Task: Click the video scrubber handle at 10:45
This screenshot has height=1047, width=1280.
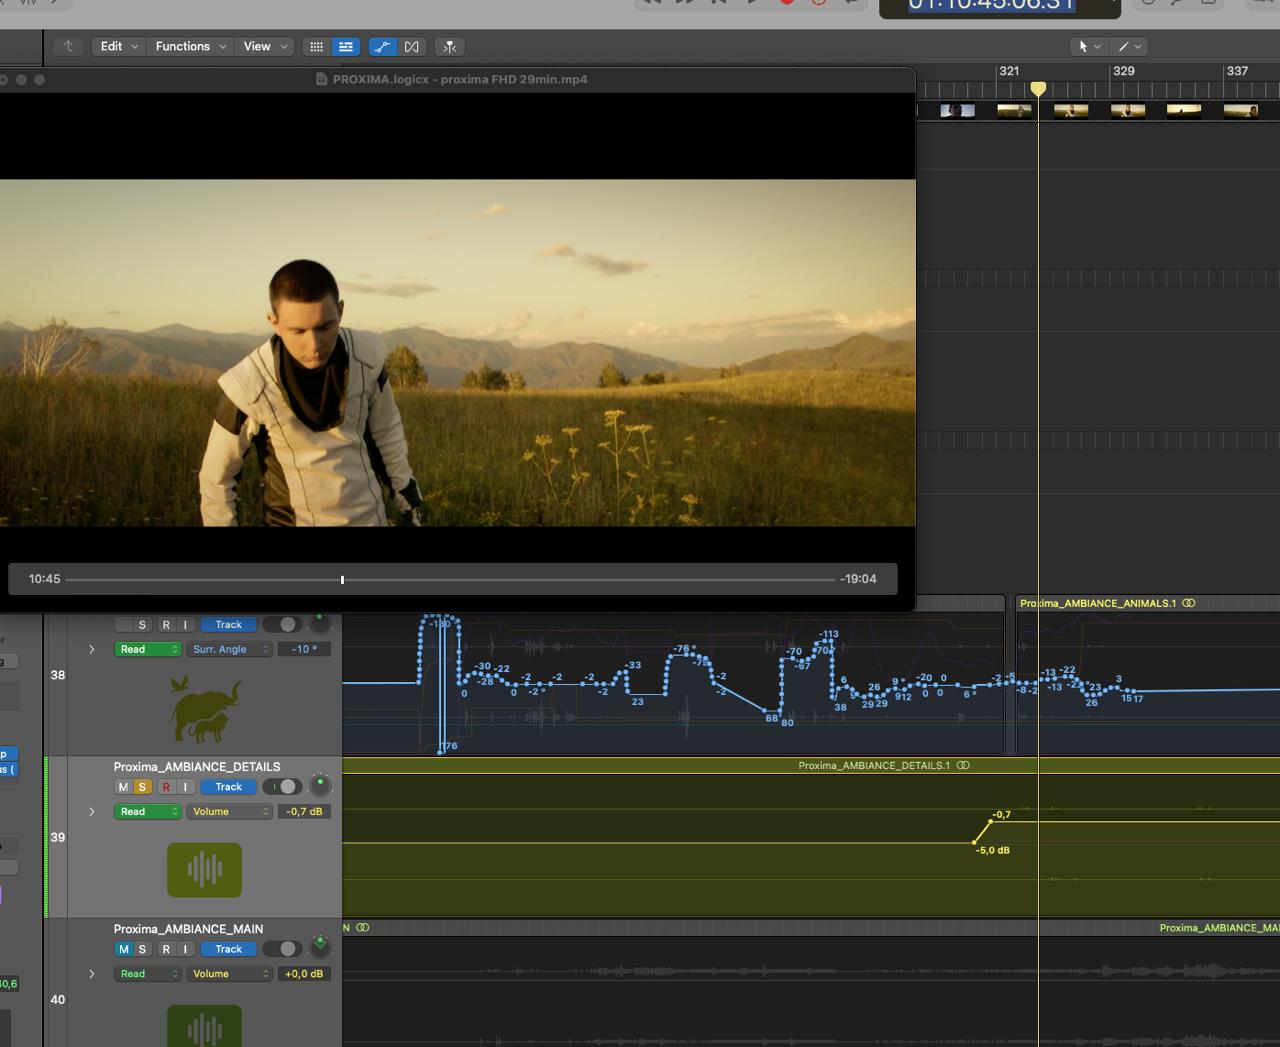Action: click(x=342, y=579)
